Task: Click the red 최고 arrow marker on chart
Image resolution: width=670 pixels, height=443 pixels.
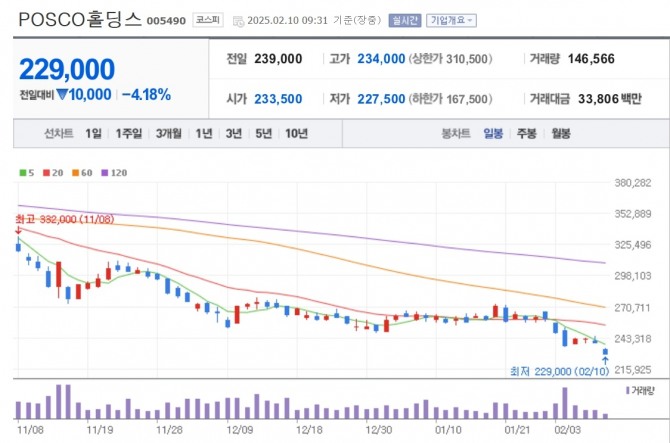Action: pyautogui.click(x=17, y=230)
